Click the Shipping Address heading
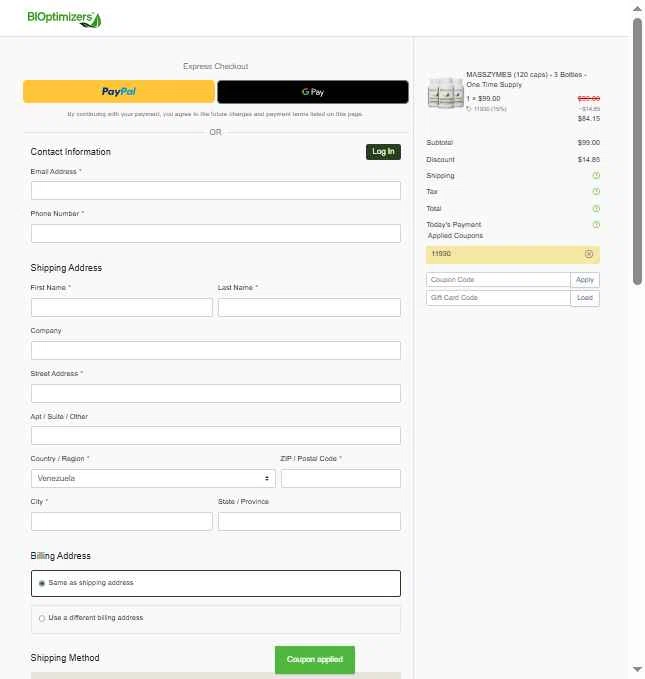 [x=66, y=268]
